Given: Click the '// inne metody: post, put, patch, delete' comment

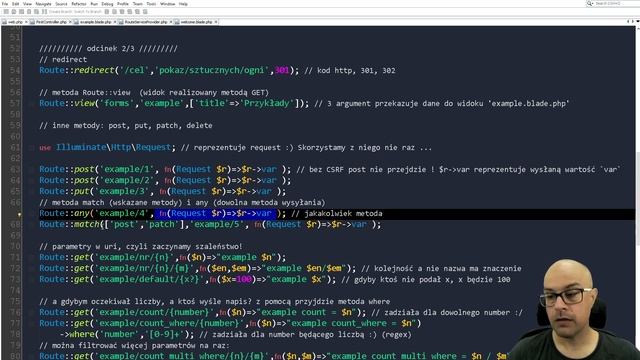Looking at the screenshot, I should pos(126,126).
